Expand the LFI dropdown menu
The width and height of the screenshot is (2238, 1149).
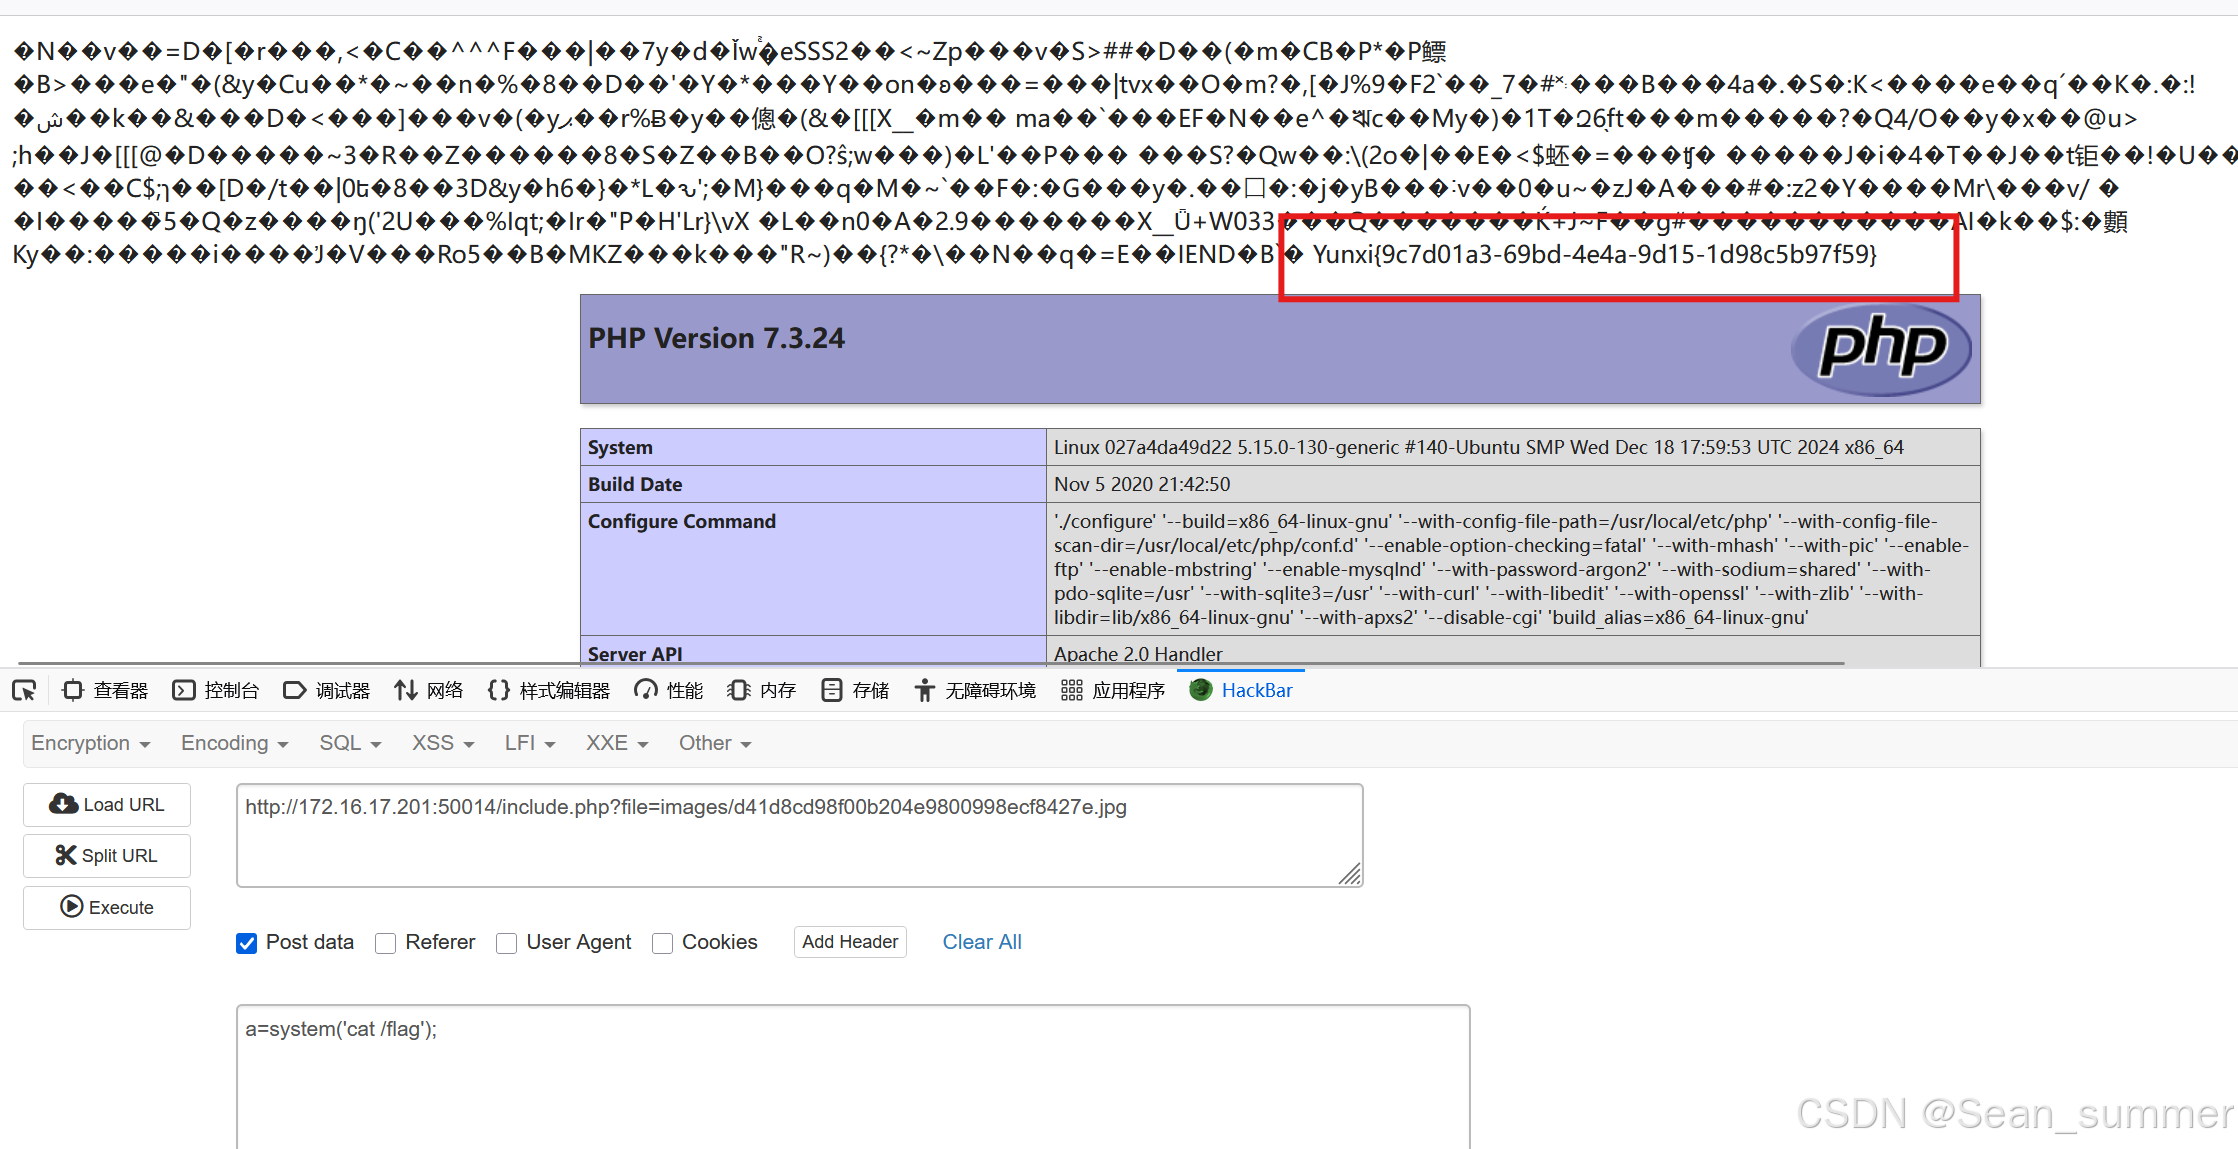[529, 743]
